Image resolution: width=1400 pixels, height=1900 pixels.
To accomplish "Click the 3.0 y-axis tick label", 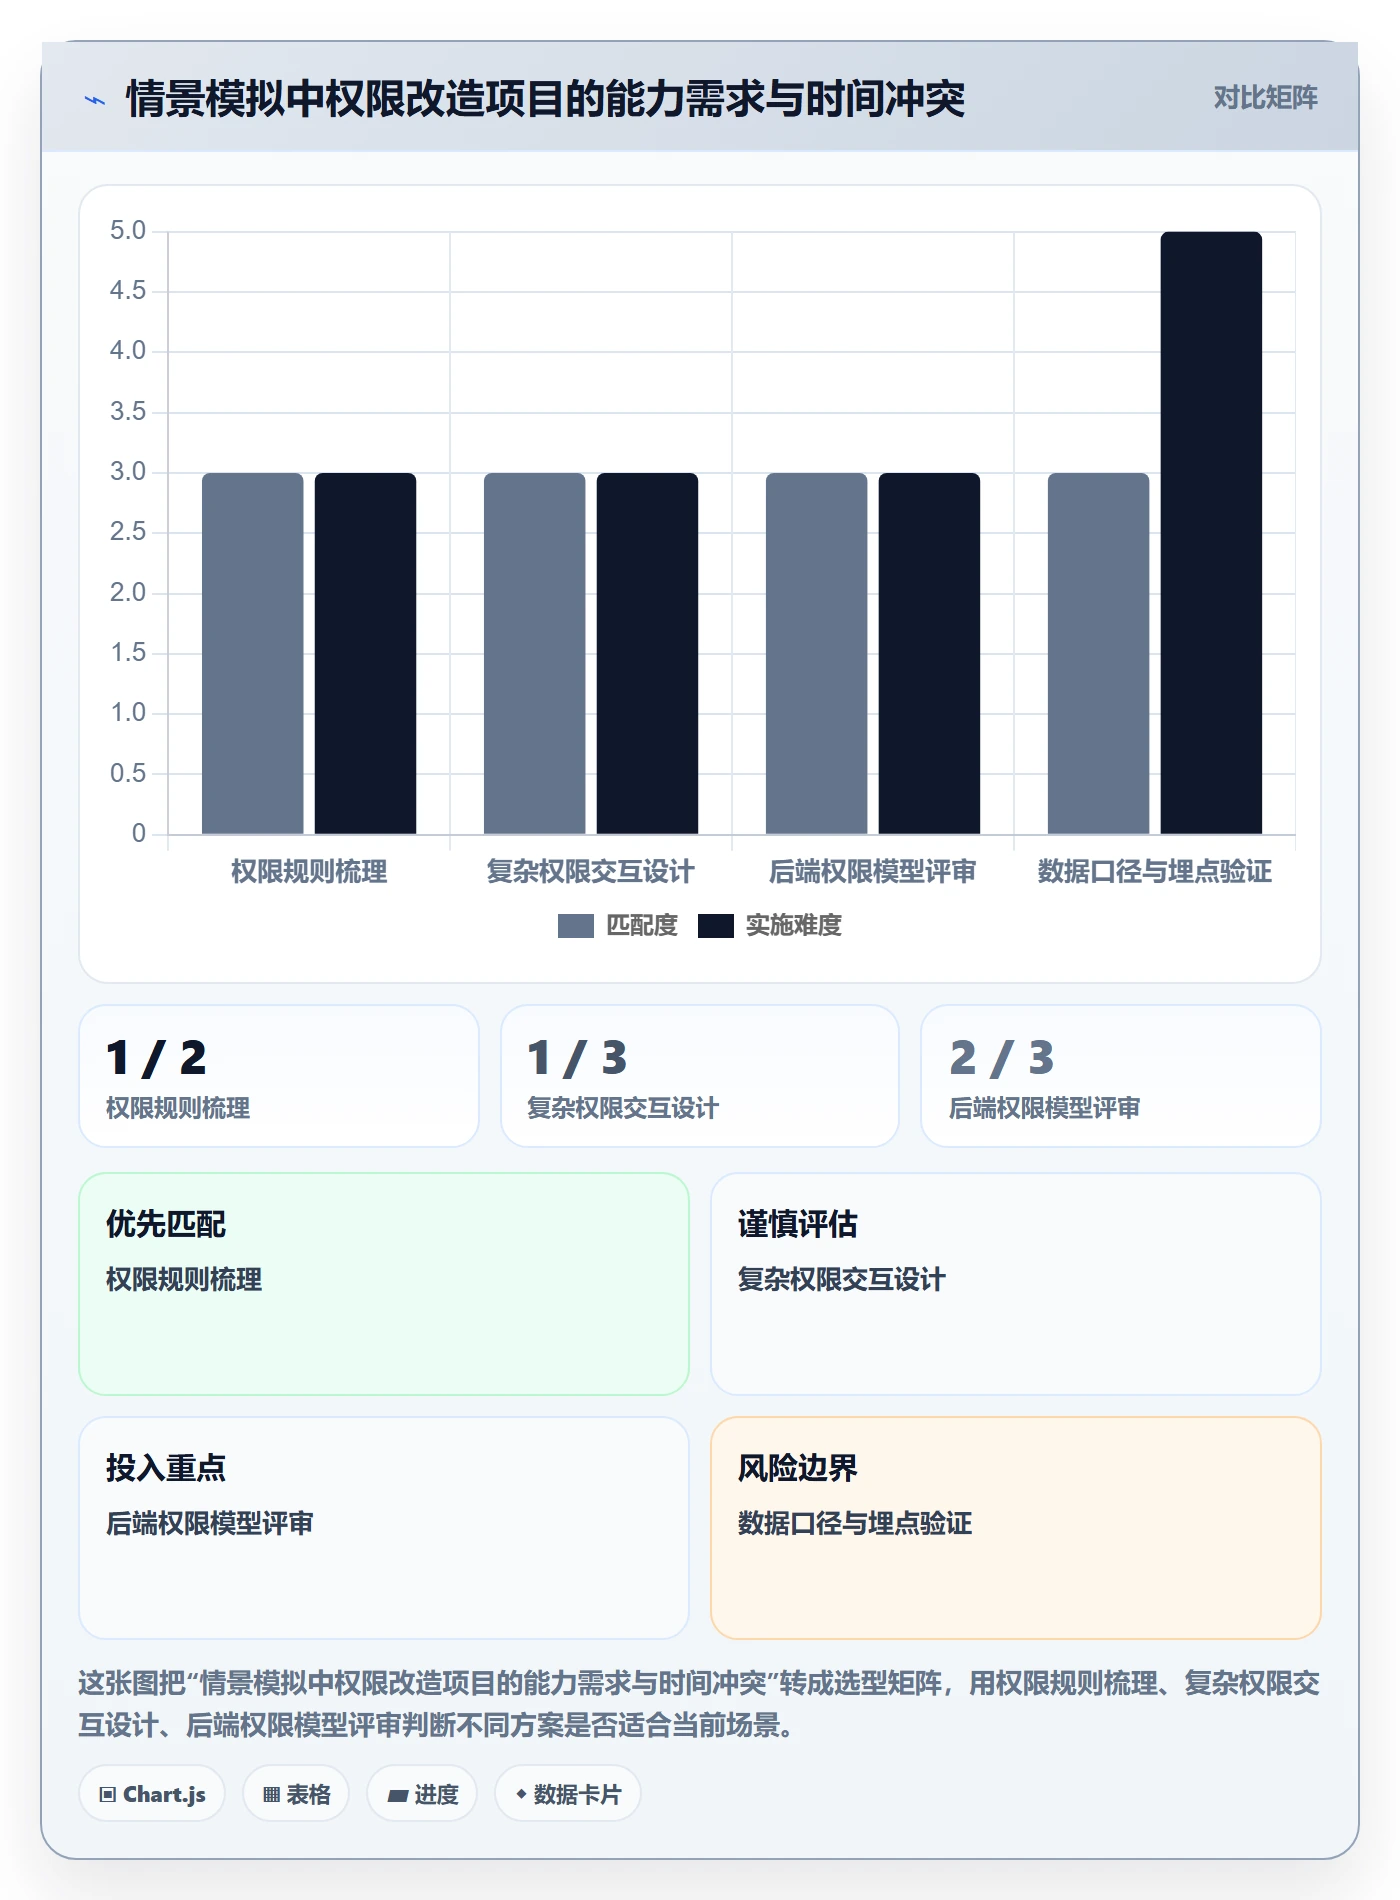I will [x=128, y=472].
